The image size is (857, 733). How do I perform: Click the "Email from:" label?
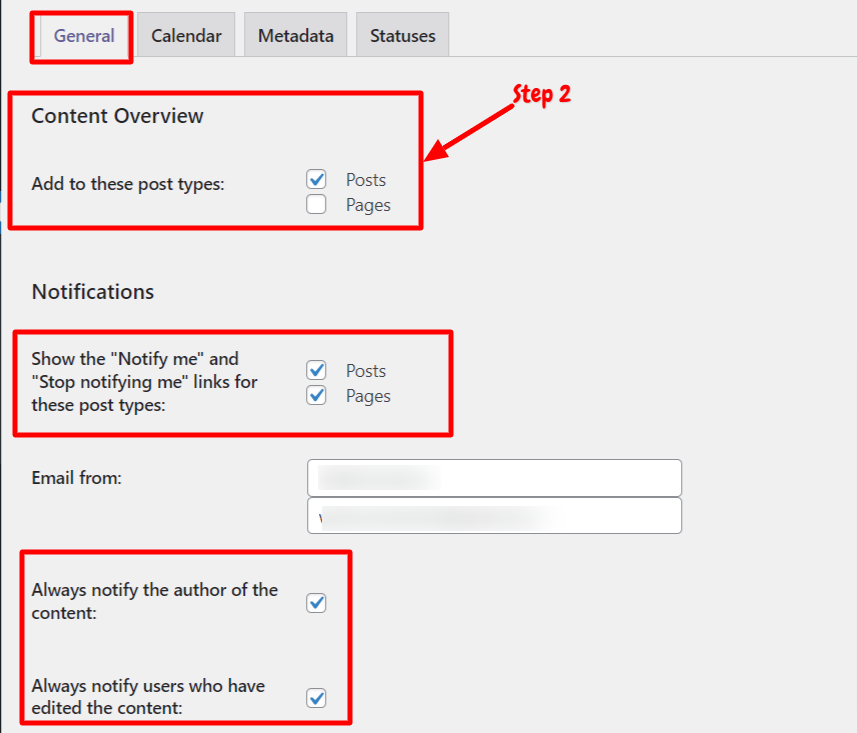77,478
